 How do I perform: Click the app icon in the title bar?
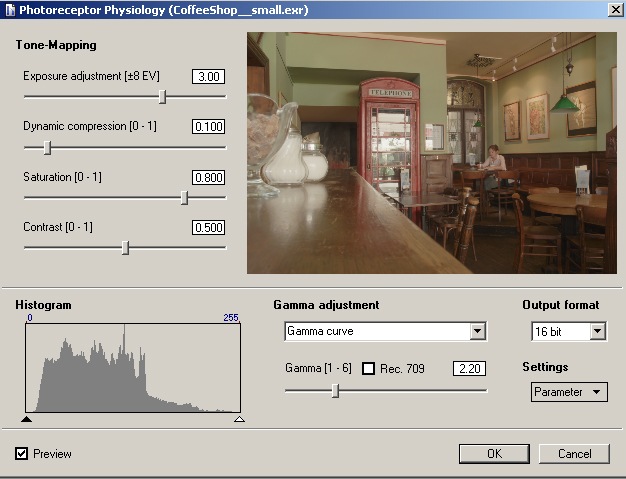[9, 9]
